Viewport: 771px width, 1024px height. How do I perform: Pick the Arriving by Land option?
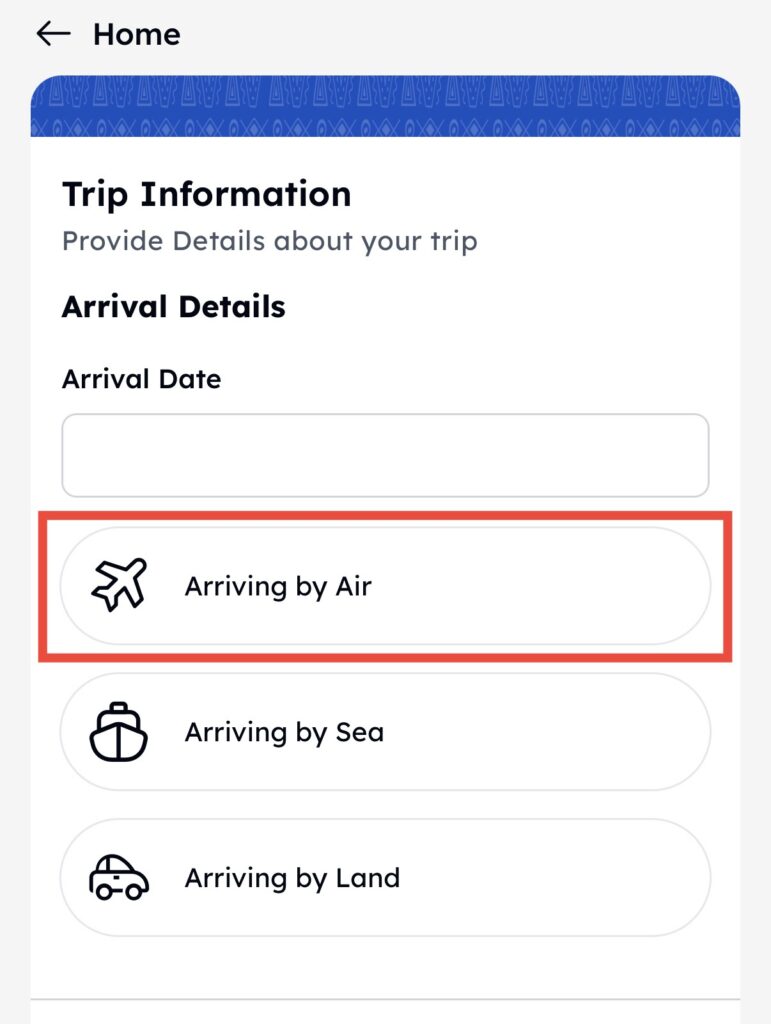(x=385, y=878)
